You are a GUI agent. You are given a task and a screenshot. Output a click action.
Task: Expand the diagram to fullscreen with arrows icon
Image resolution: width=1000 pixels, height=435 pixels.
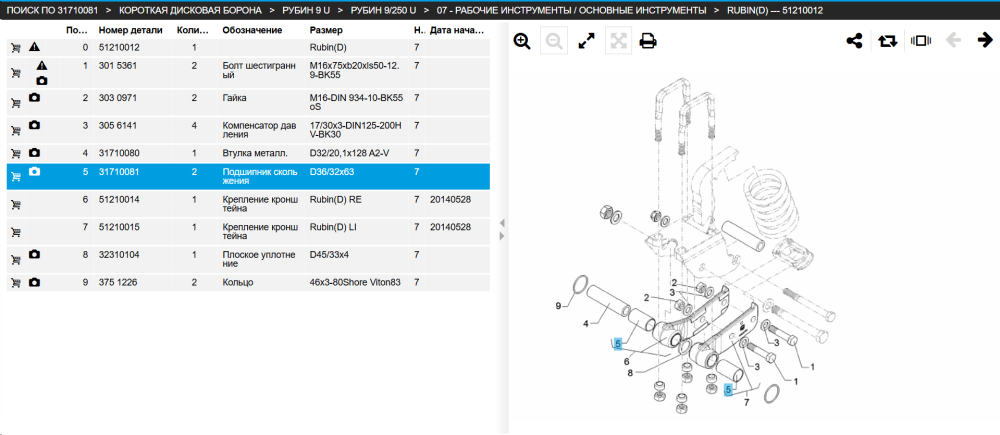coord(586,41)
